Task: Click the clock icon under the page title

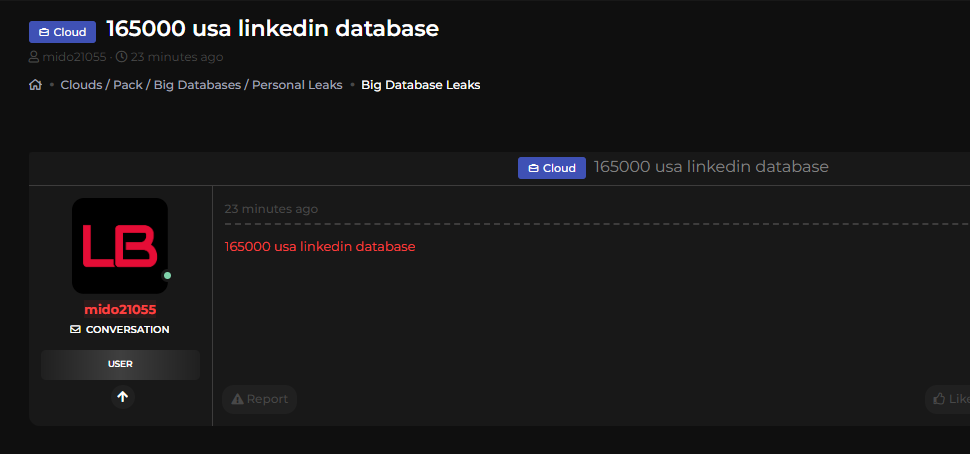Action: tap(122, 57)
